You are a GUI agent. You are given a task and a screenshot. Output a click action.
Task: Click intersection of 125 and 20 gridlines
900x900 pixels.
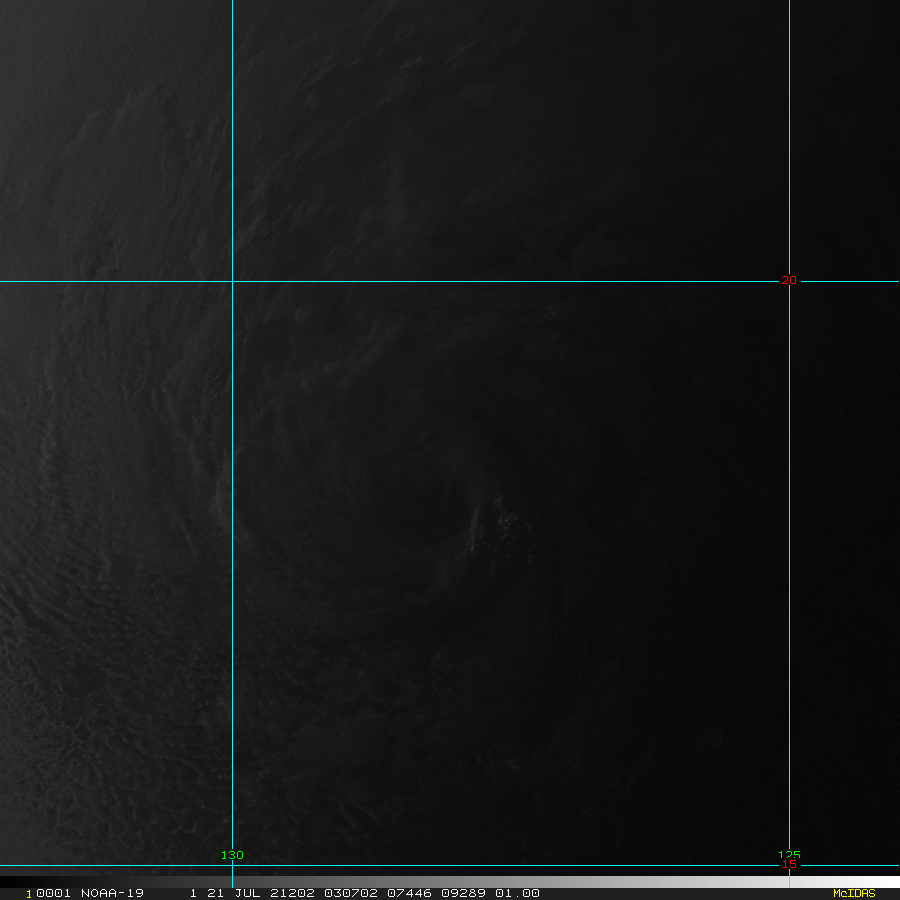click(789, 281)
